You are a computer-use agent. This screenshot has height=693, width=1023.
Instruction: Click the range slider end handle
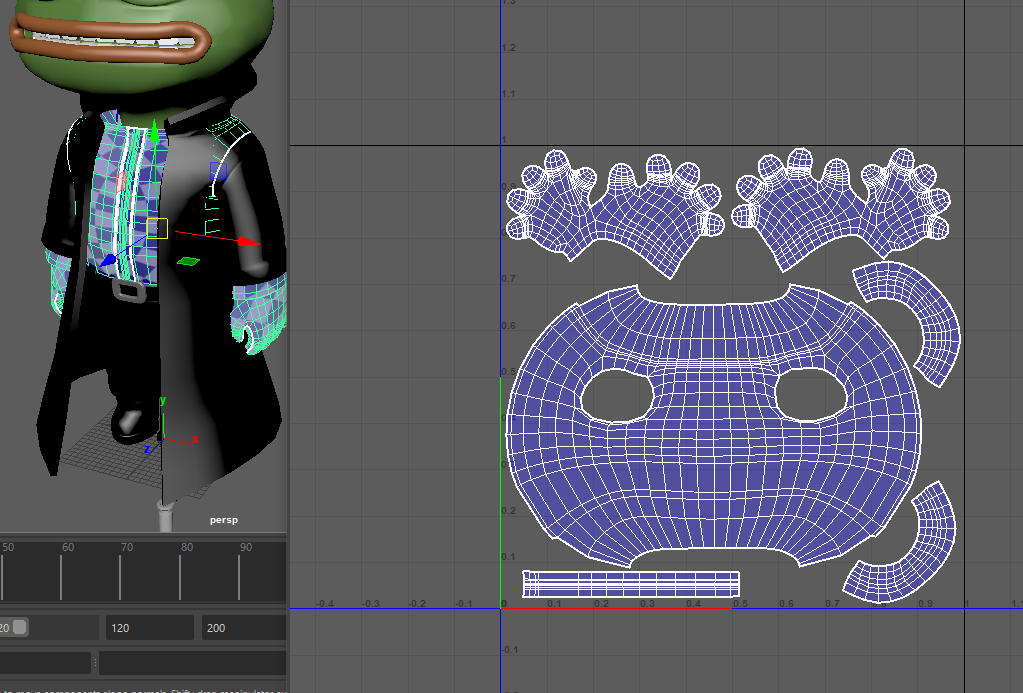point(20,627)
